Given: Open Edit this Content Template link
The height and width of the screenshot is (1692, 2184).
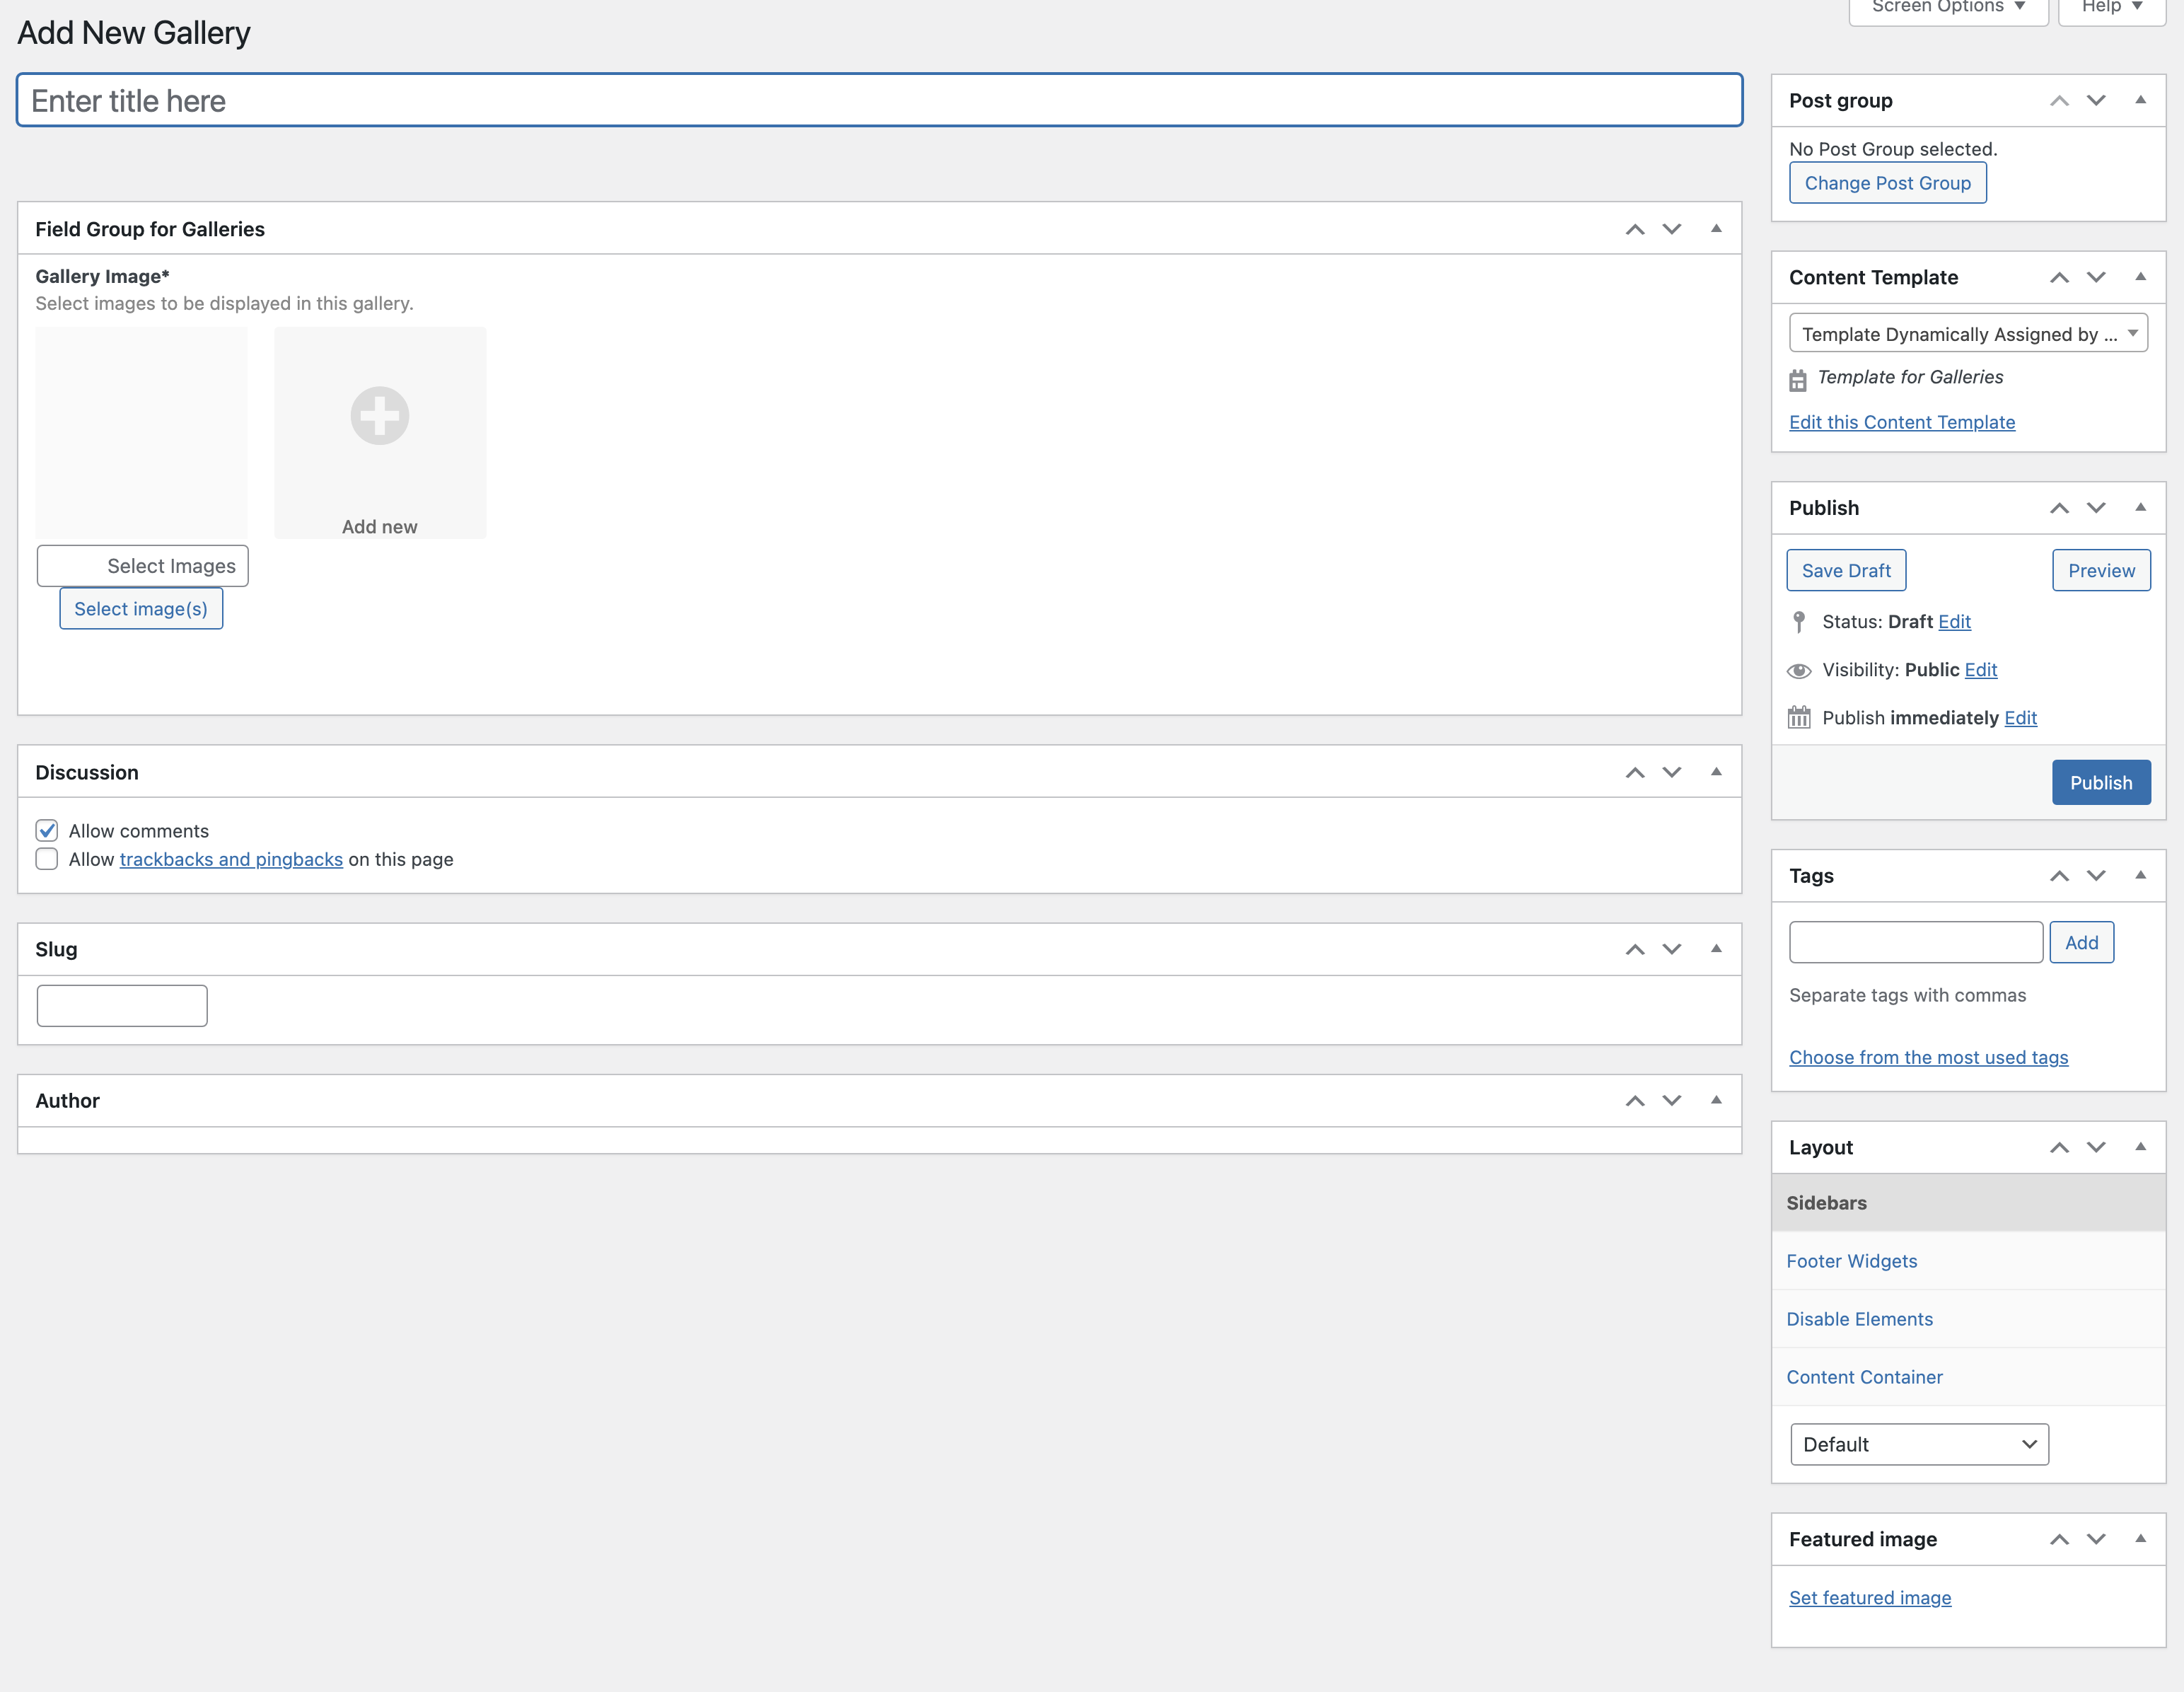Looking at the screenshot, I should pos(1902,422).
